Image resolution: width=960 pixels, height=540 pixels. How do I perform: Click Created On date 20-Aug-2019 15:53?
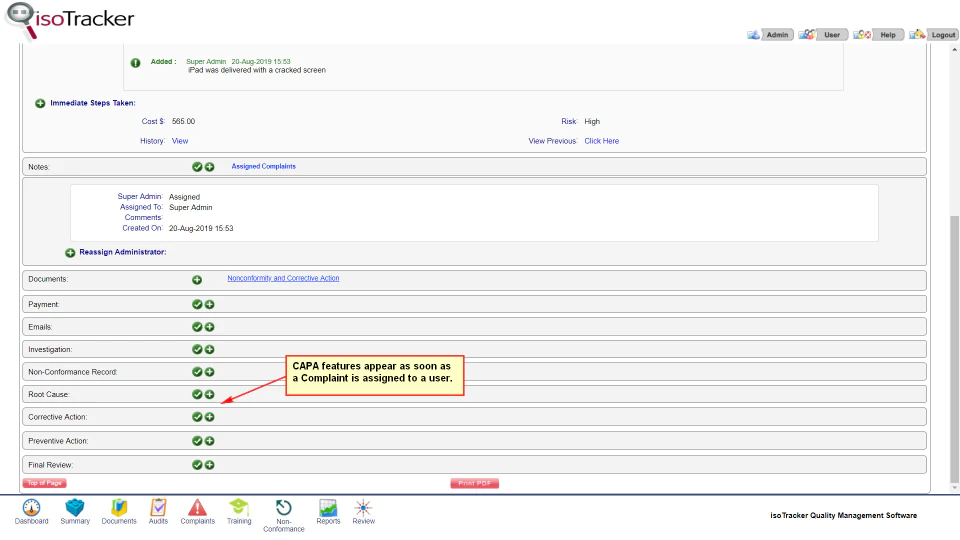tap(201, 228)
